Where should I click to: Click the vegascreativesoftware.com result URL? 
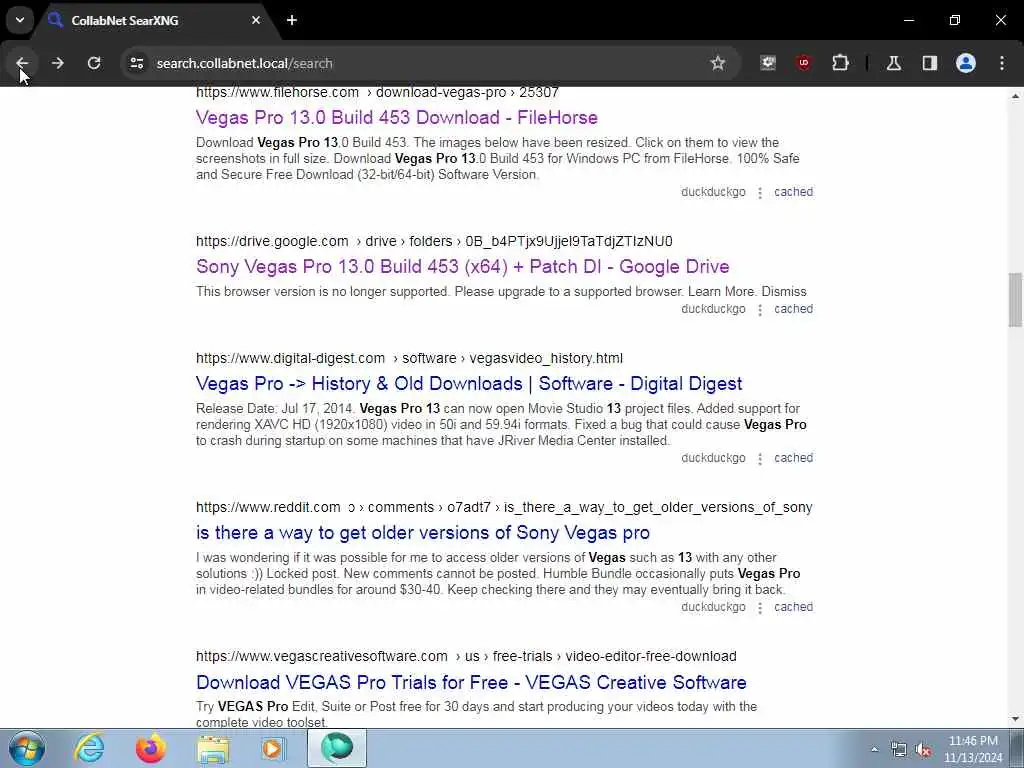[x=466, y=656]
